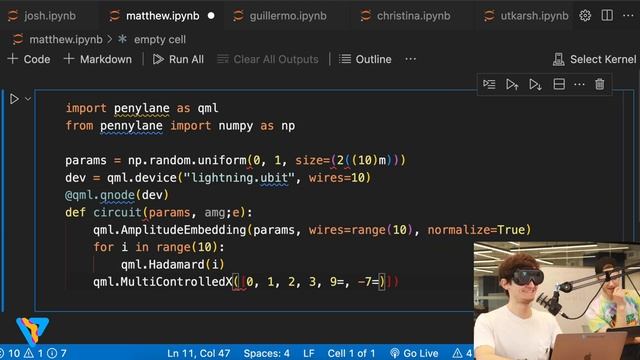Switch to the josh.ipynb tab
This screenshot has height=360, width=640.
tap(42, 16)
